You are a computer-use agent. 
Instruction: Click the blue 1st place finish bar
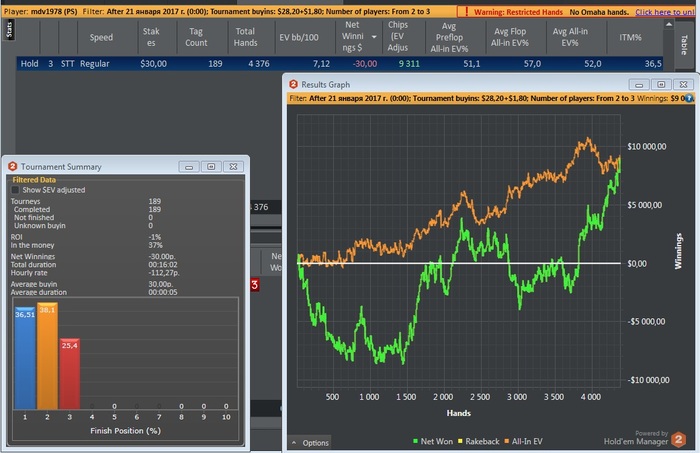click(25, 358)
